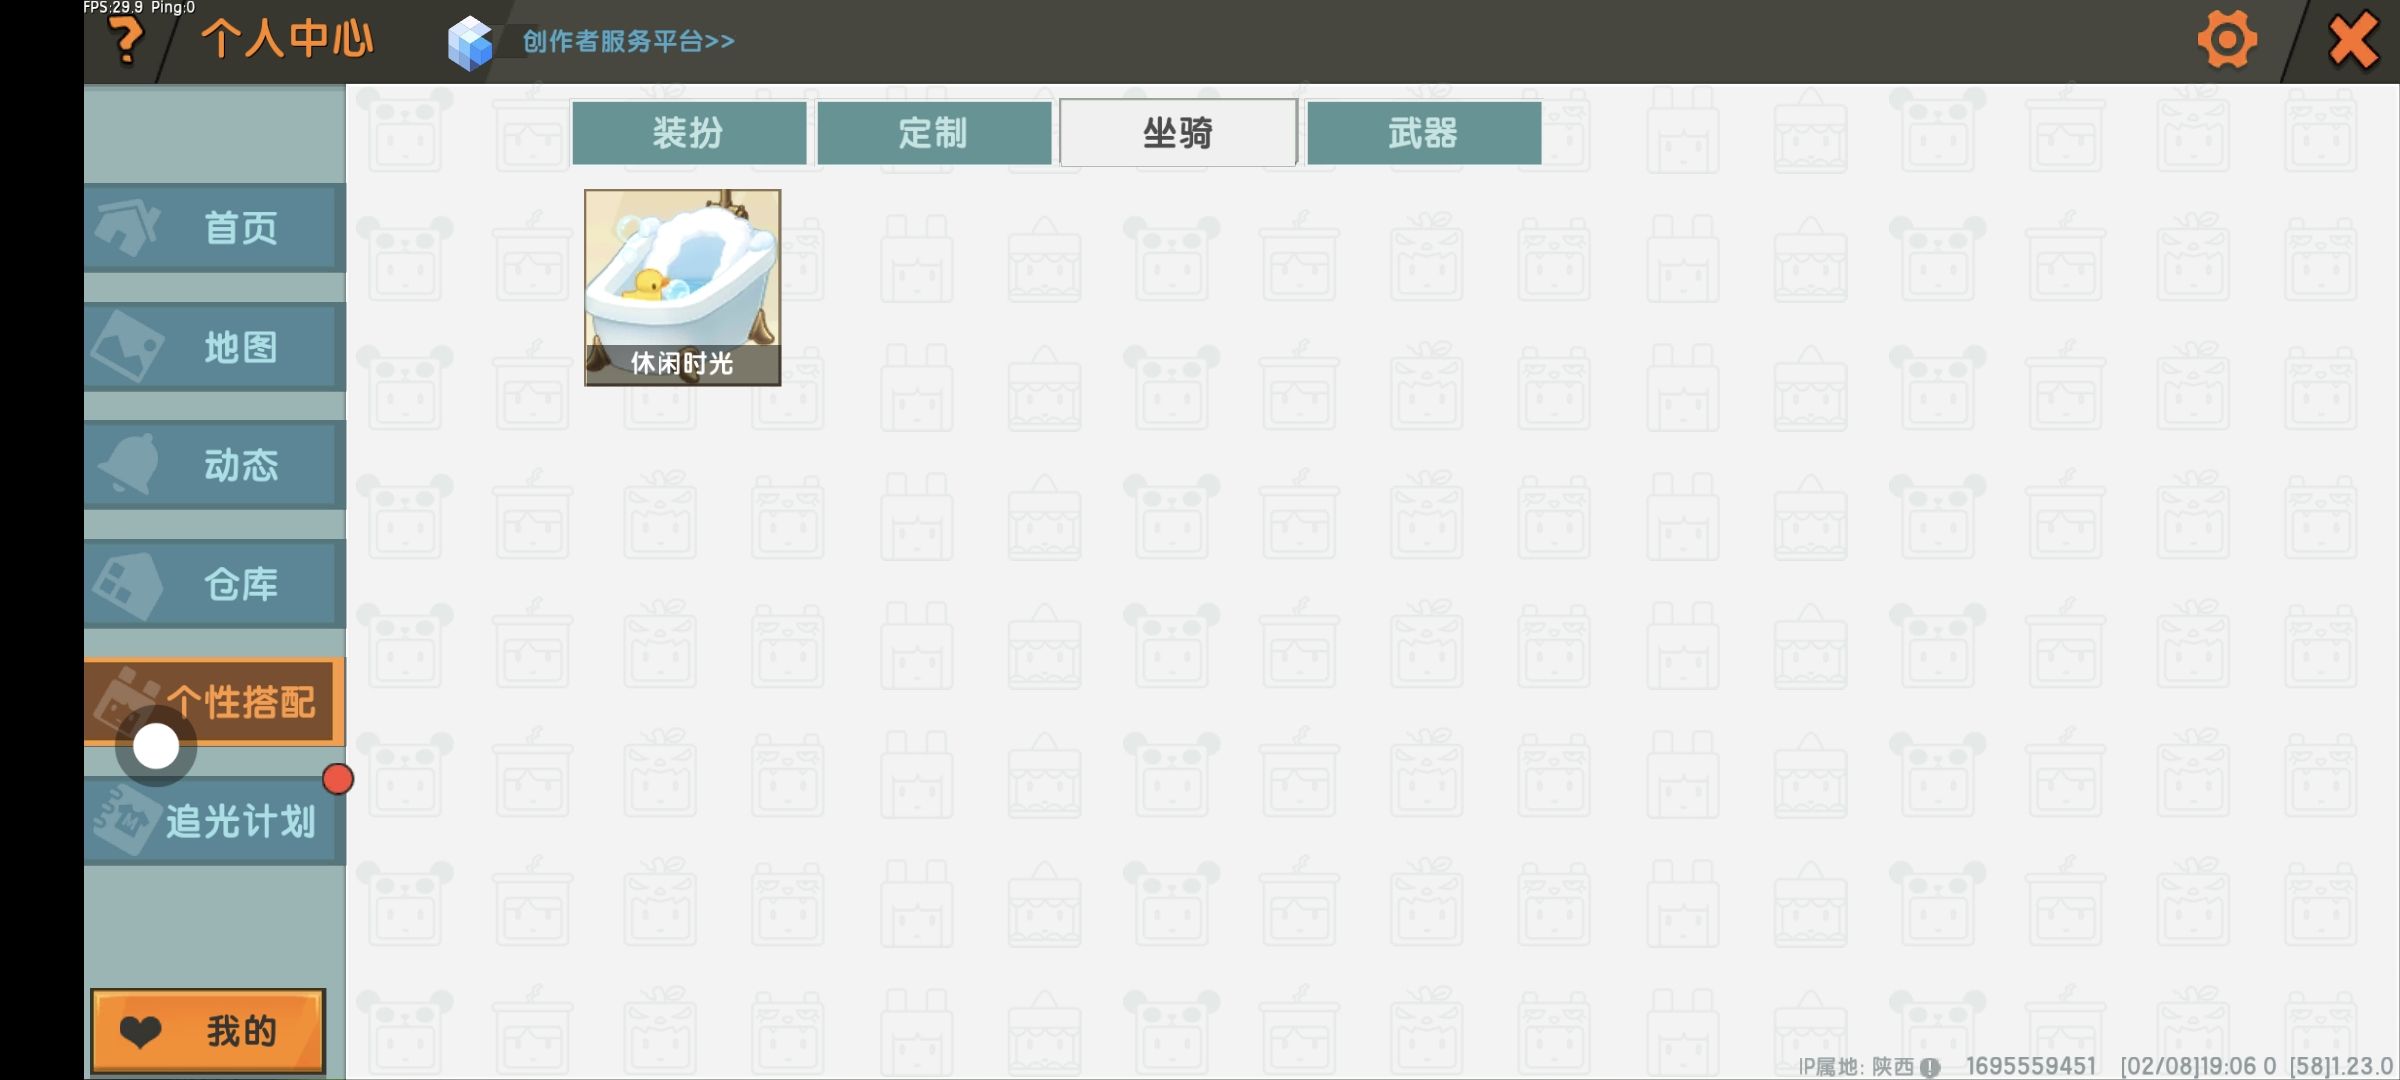The width and height of the screenshot is (2400, 1080).
Task: Go to 首页 in the sidebar
Action: click(x=215, y=228)
